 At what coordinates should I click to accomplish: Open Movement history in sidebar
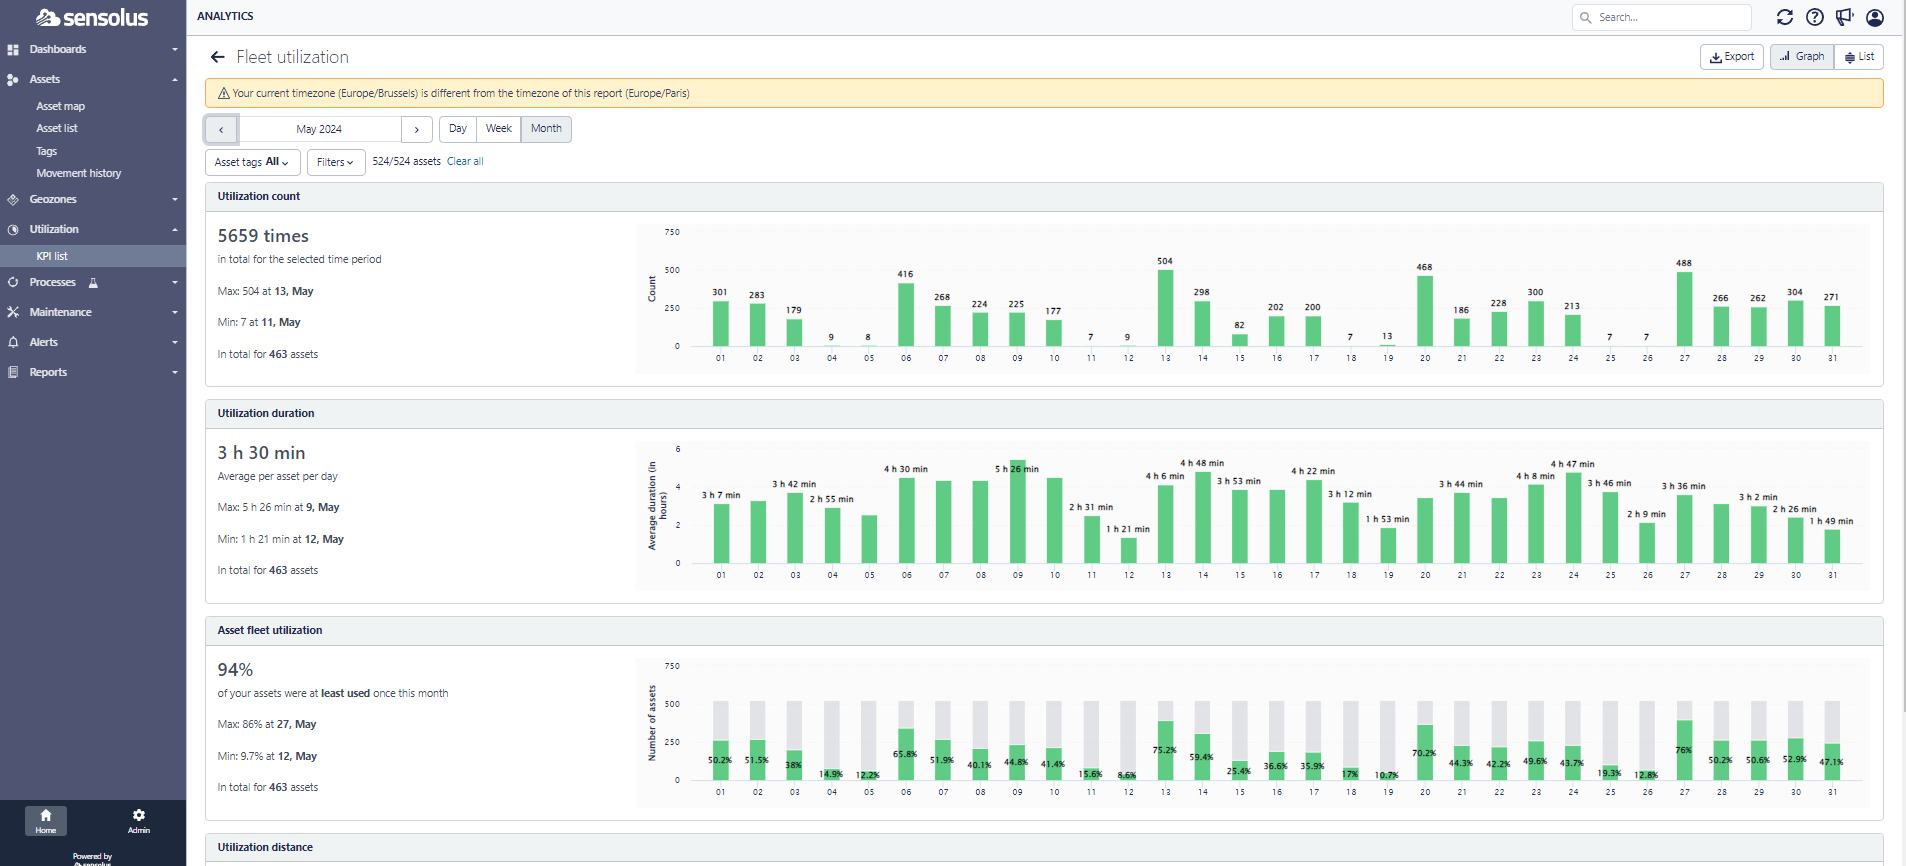[x=79, y=173]
